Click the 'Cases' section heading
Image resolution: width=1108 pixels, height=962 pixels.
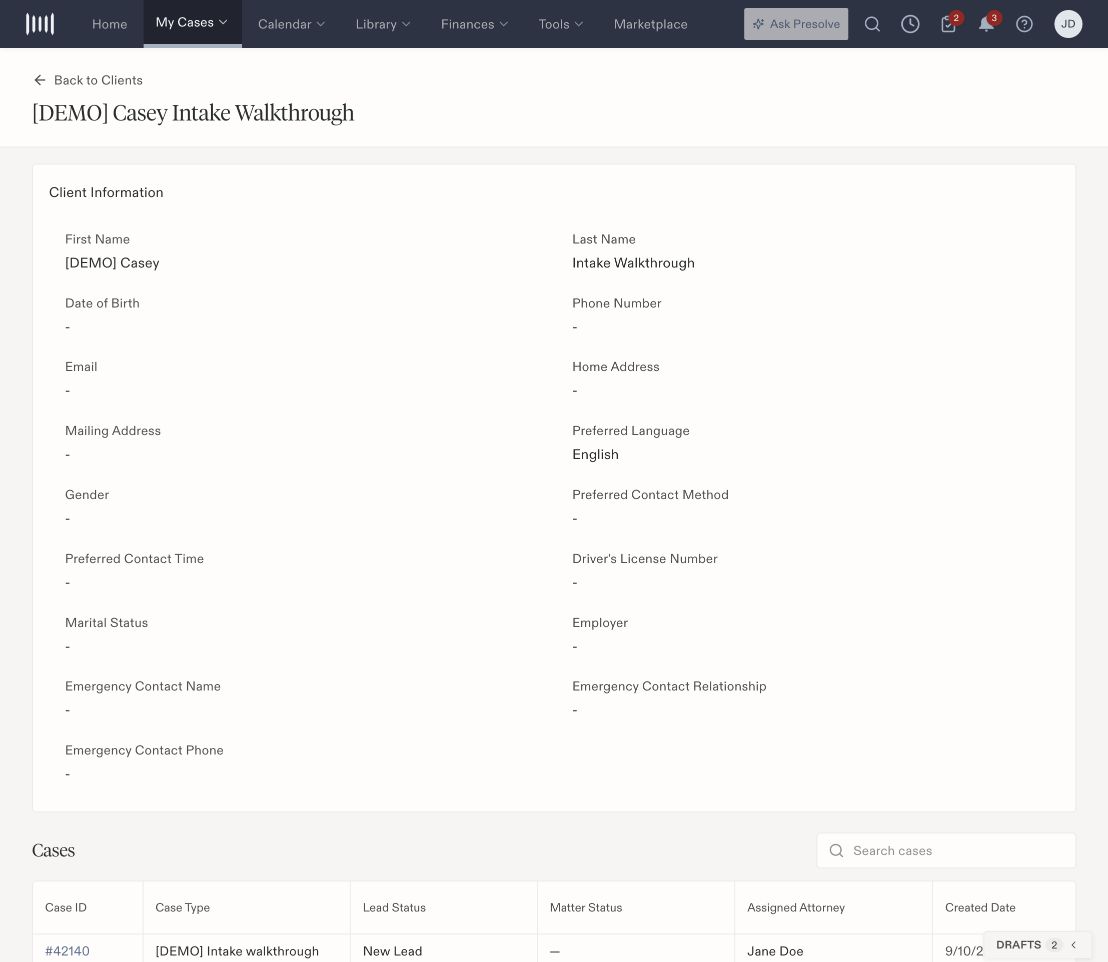(54, 850)
